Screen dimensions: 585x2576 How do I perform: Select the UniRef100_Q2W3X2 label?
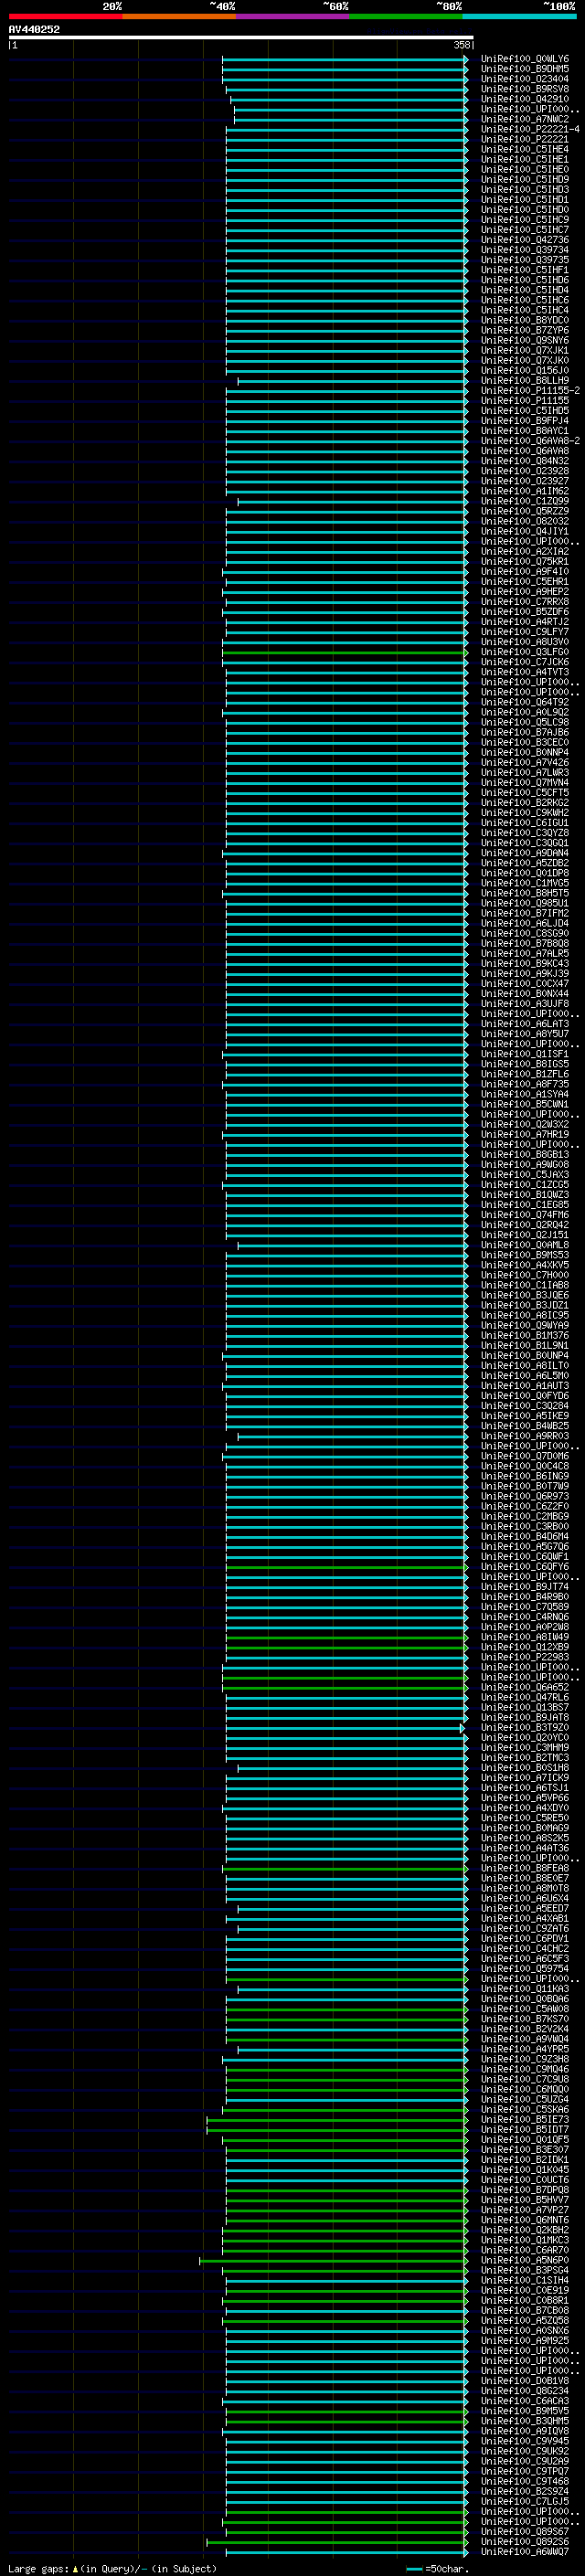click(x=525, y=1124)
